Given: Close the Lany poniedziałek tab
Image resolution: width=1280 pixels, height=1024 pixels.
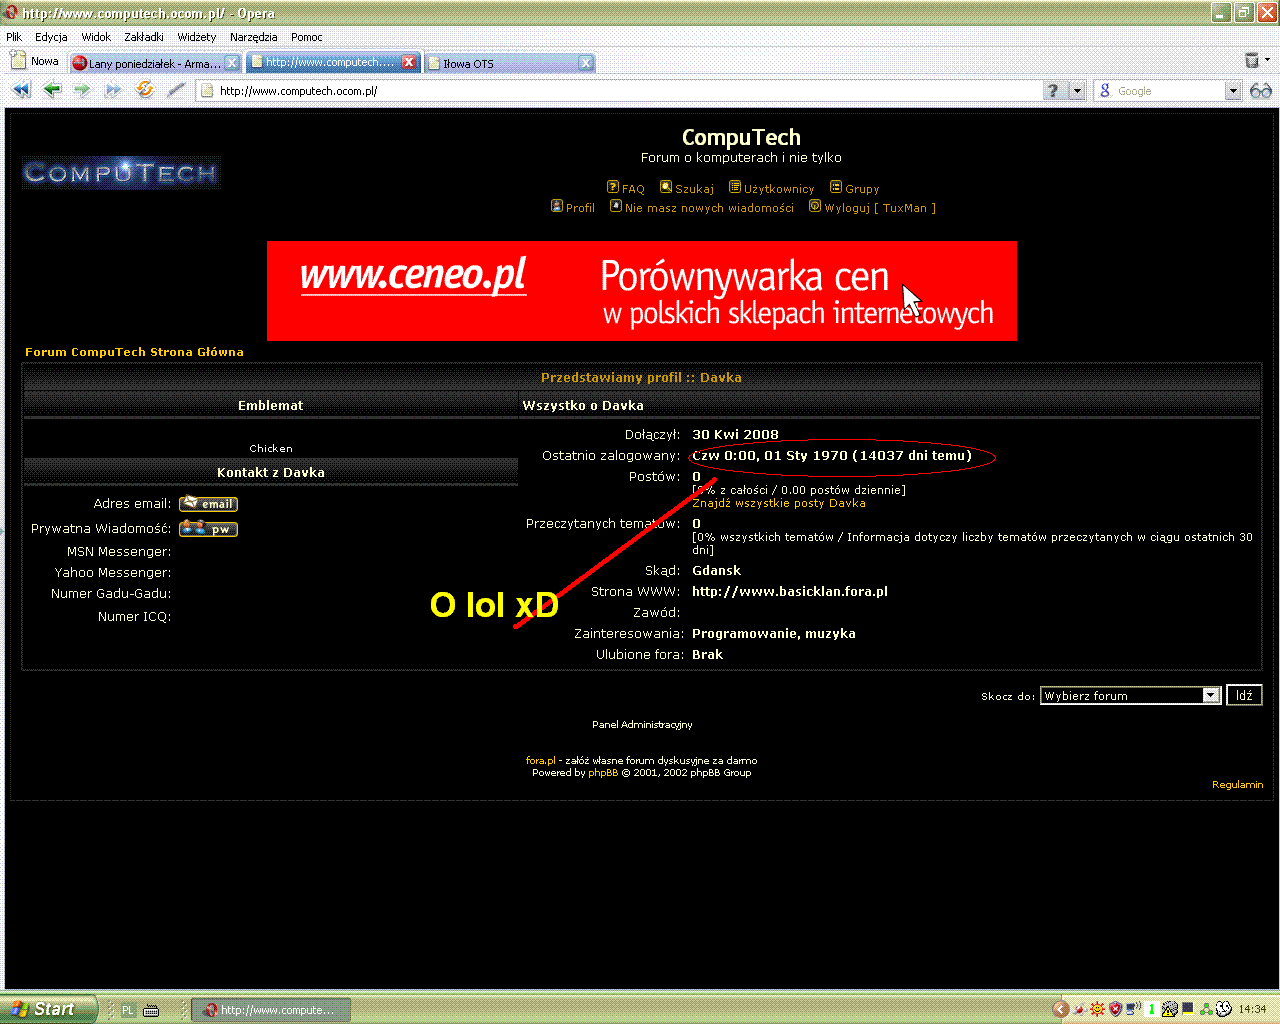Looking at the screenshot, I should 232,63.
